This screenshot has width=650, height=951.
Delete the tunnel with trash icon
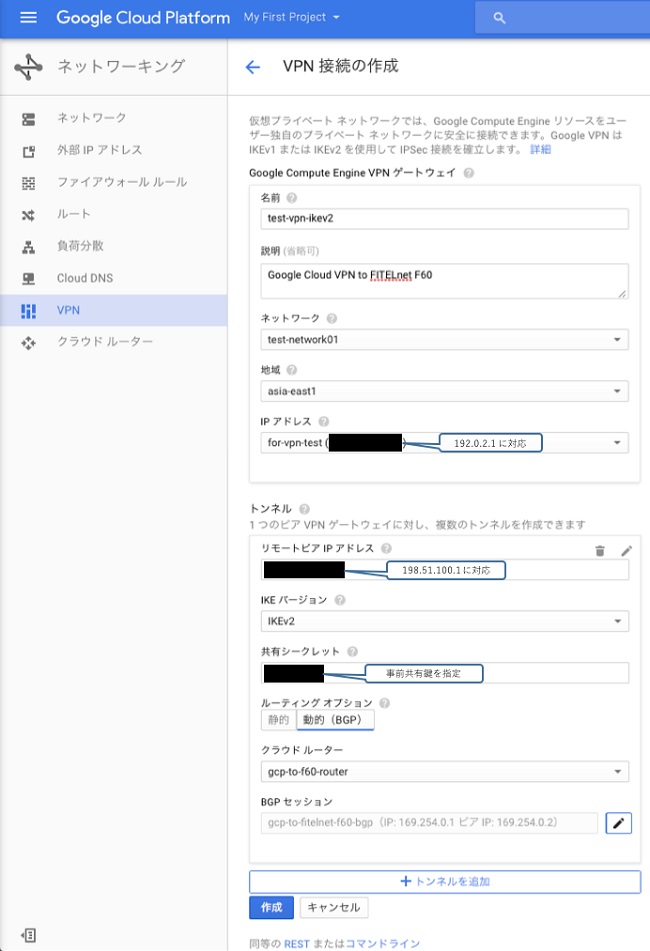click(600, 550)
